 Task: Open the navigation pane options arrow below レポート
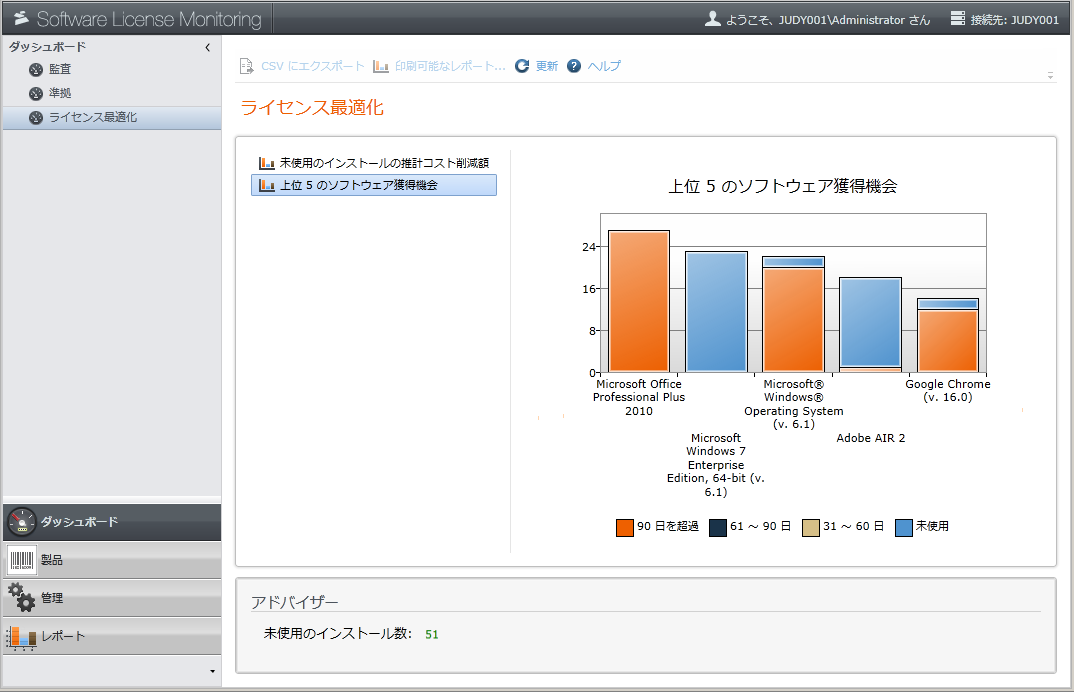[x=212, y=671]
